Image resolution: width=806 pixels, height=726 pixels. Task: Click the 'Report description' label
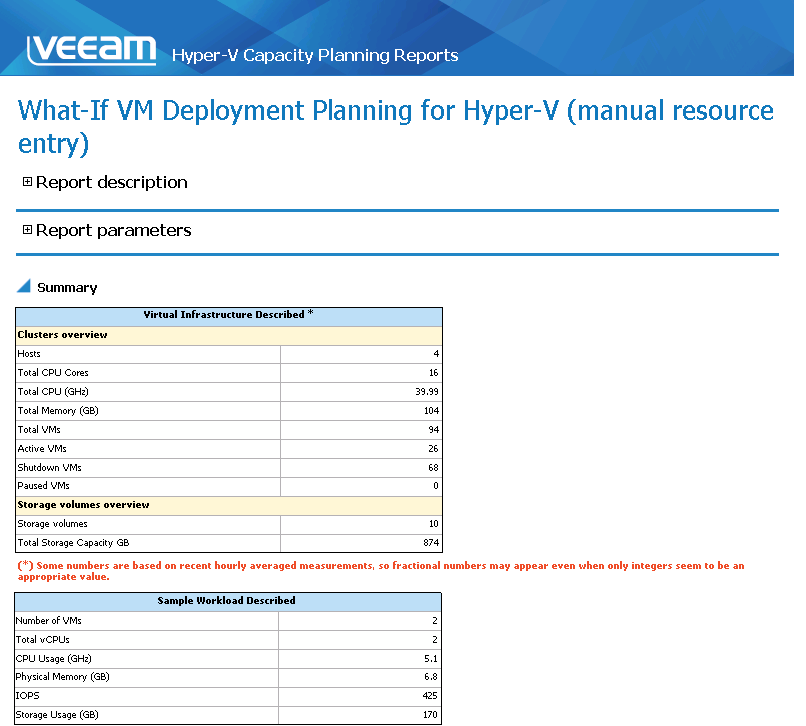[x=112, y=182]
